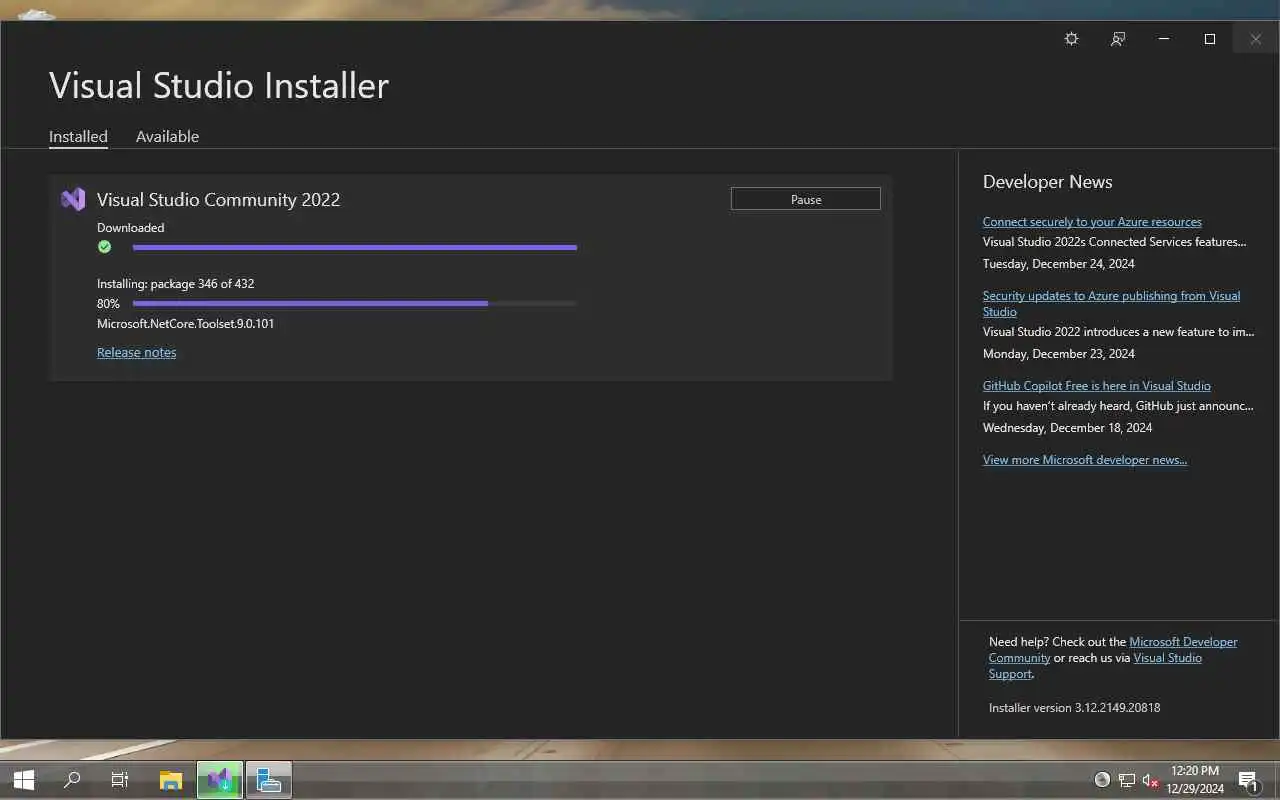Click the download progress bar

click(x=355, y=247)
